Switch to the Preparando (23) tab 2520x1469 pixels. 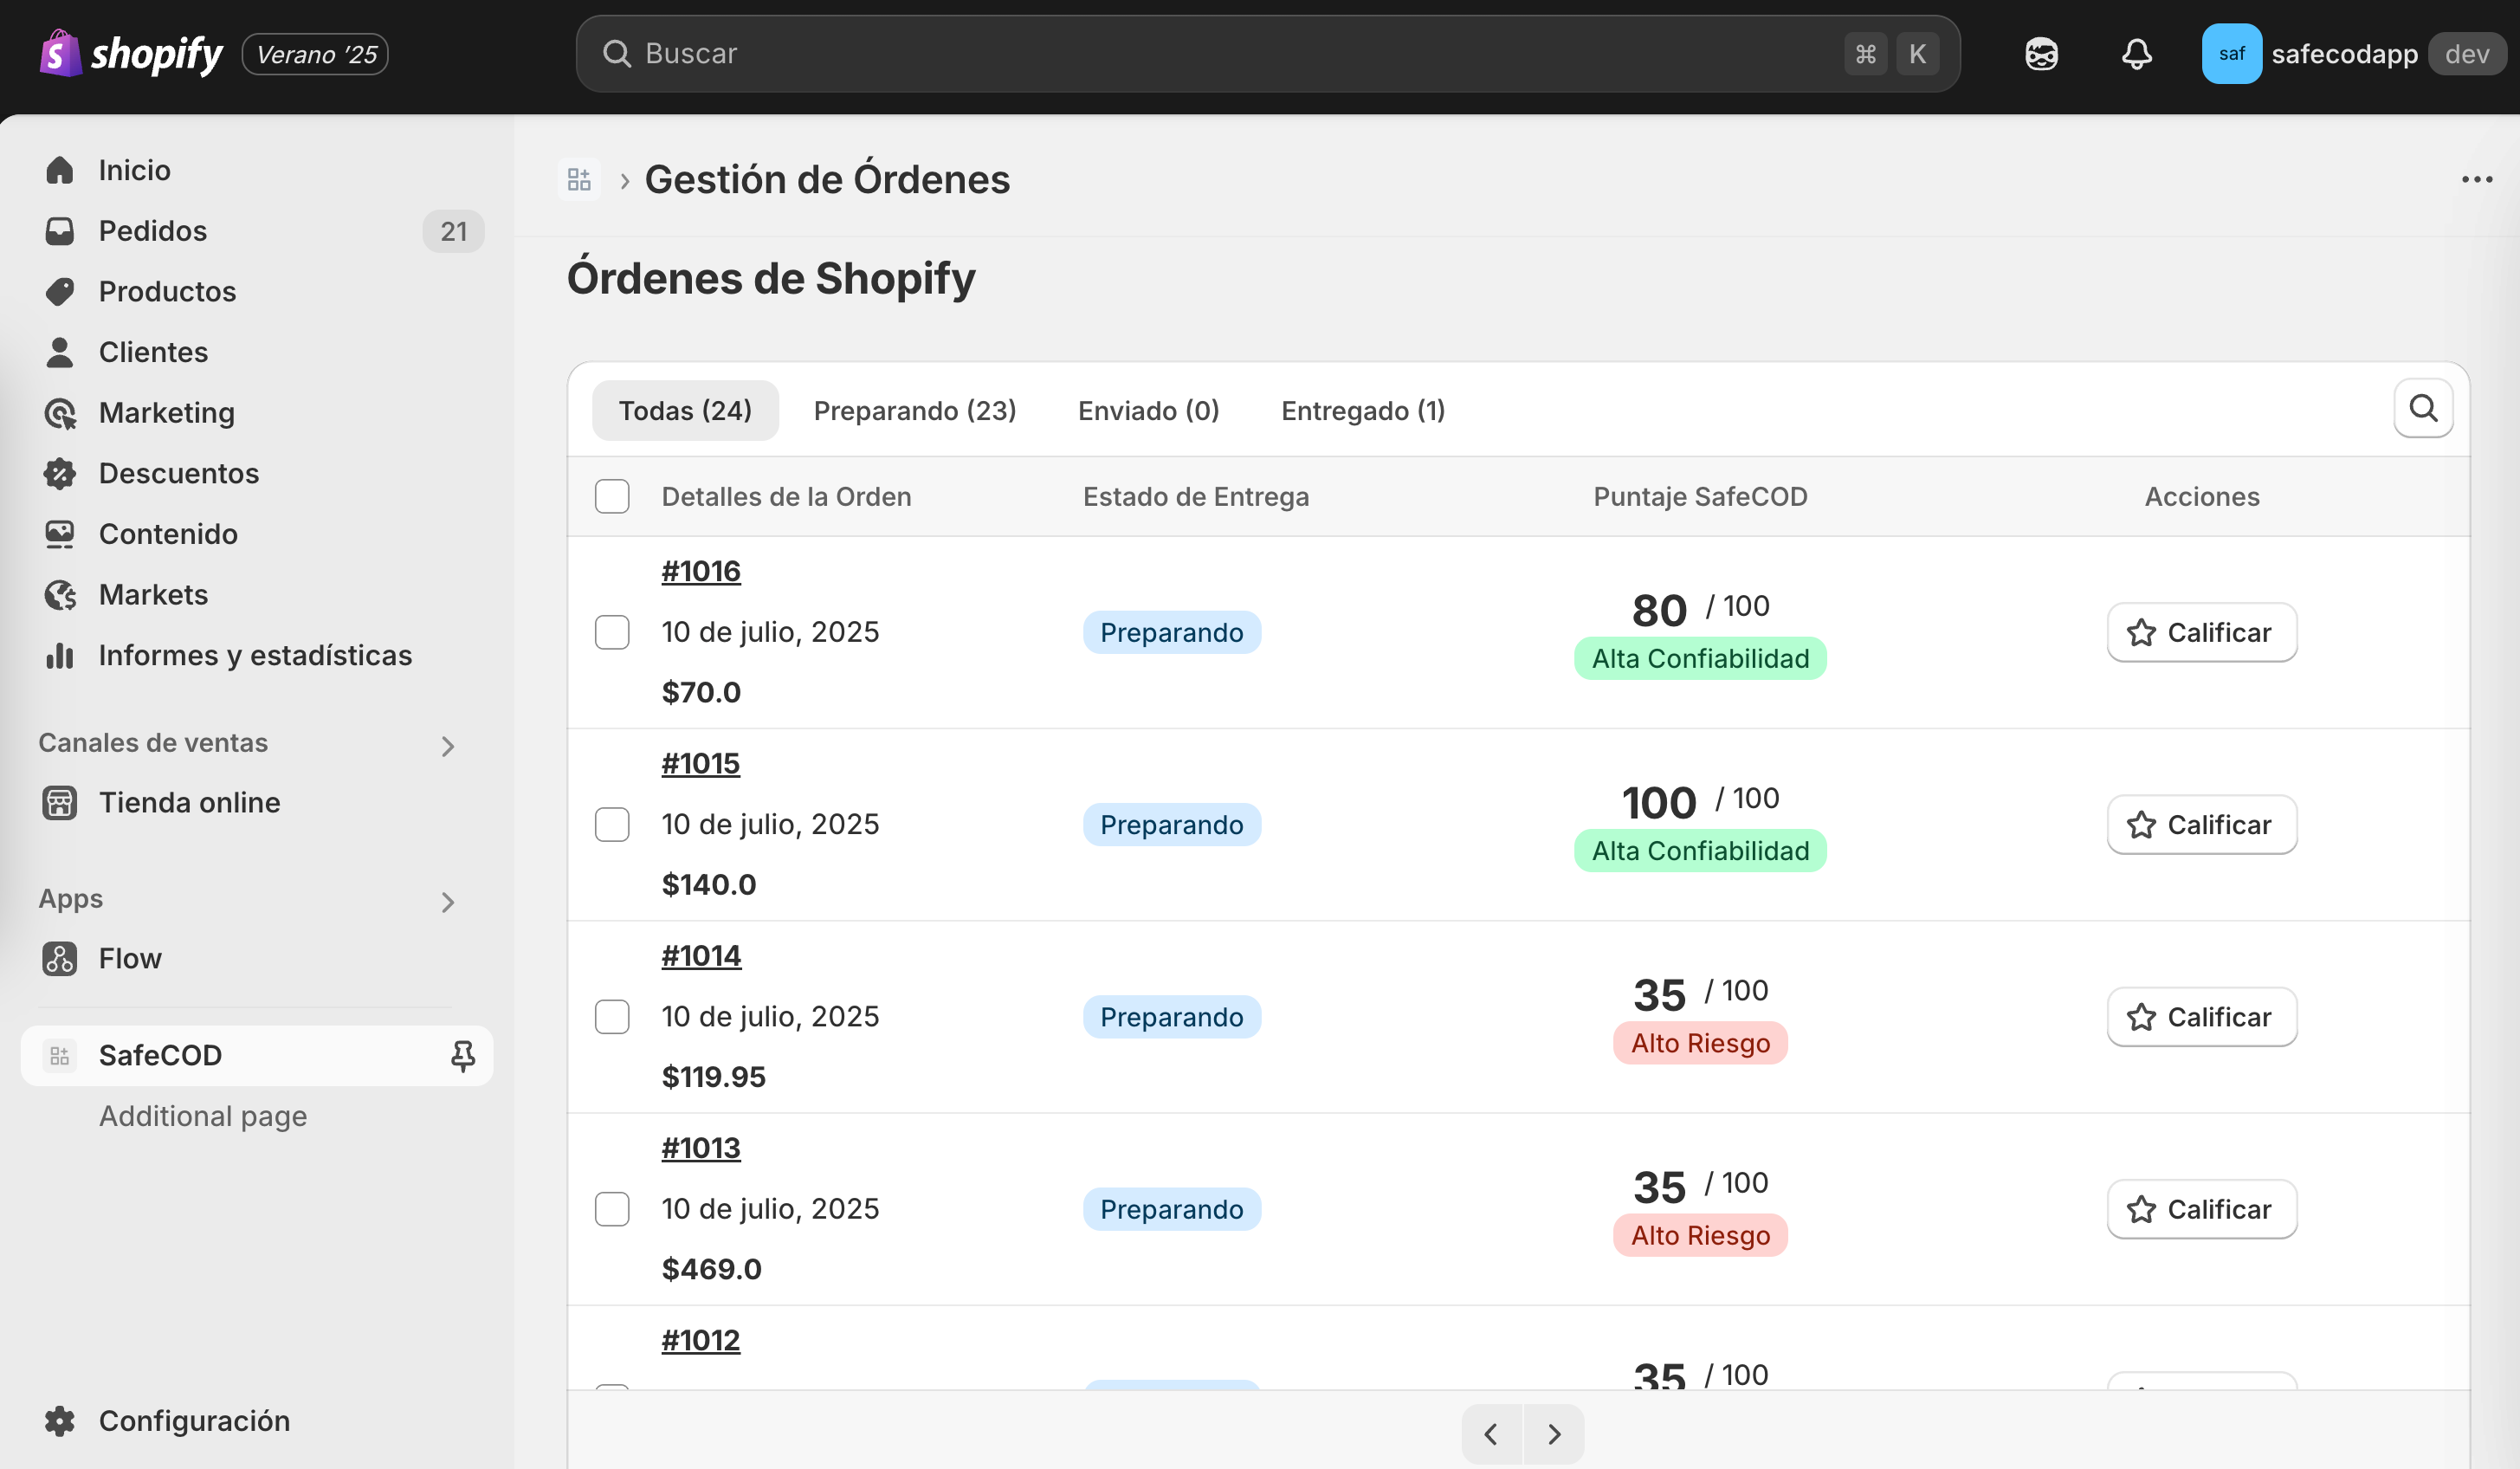914,410
